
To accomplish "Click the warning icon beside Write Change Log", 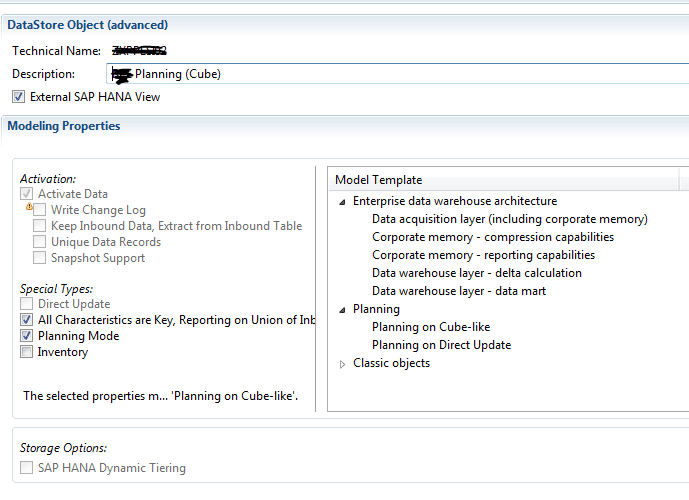I will 30,206.
